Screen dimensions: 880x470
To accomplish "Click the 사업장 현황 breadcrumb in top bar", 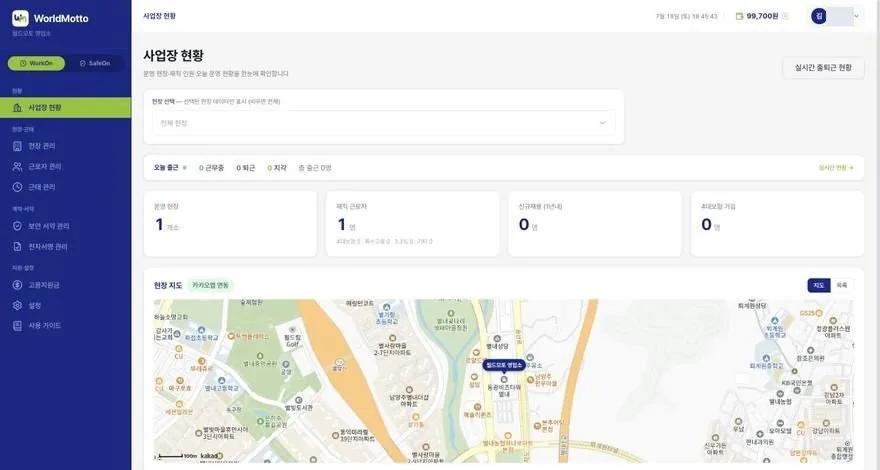I will (159, 16).
